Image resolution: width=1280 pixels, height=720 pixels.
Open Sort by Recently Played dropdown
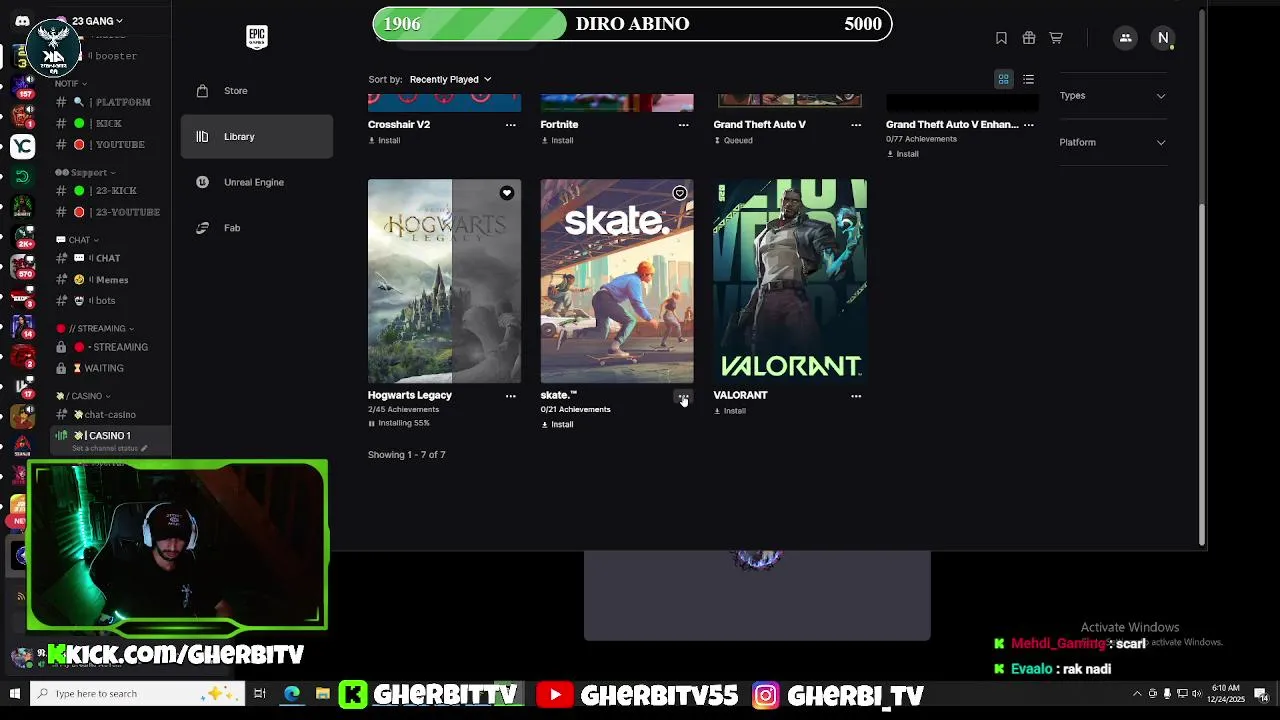(450, 79)
